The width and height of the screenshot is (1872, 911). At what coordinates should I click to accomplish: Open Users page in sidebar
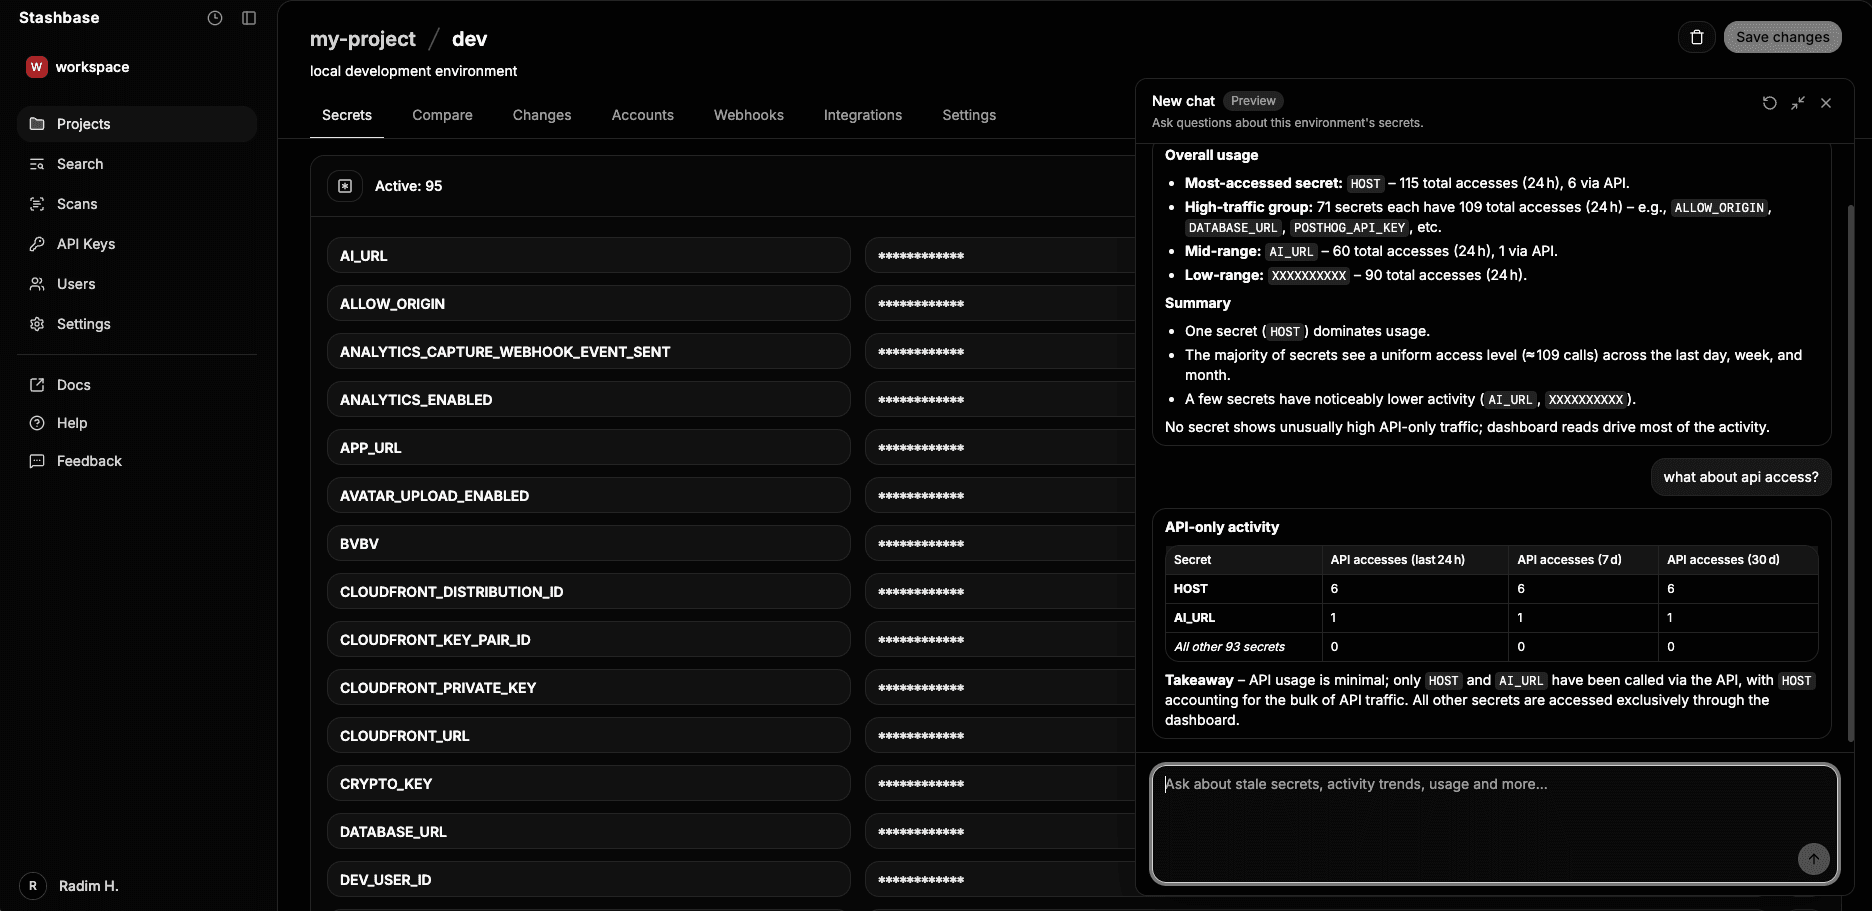click(x=137, y=284)
